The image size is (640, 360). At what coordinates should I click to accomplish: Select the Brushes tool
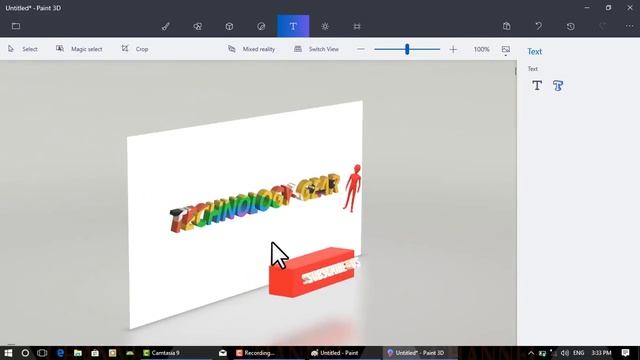point(166,26)
